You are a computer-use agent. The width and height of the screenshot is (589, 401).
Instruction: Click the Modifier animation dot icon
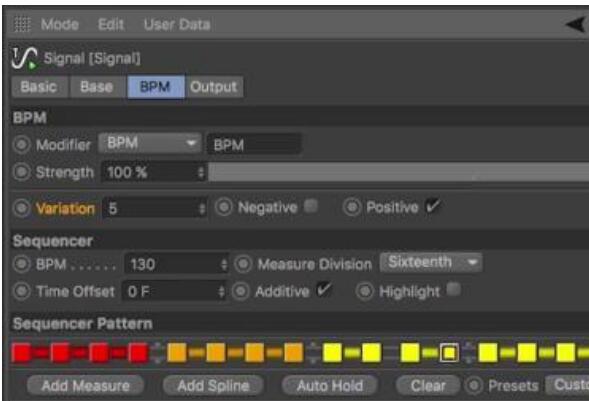click(21, 145)
